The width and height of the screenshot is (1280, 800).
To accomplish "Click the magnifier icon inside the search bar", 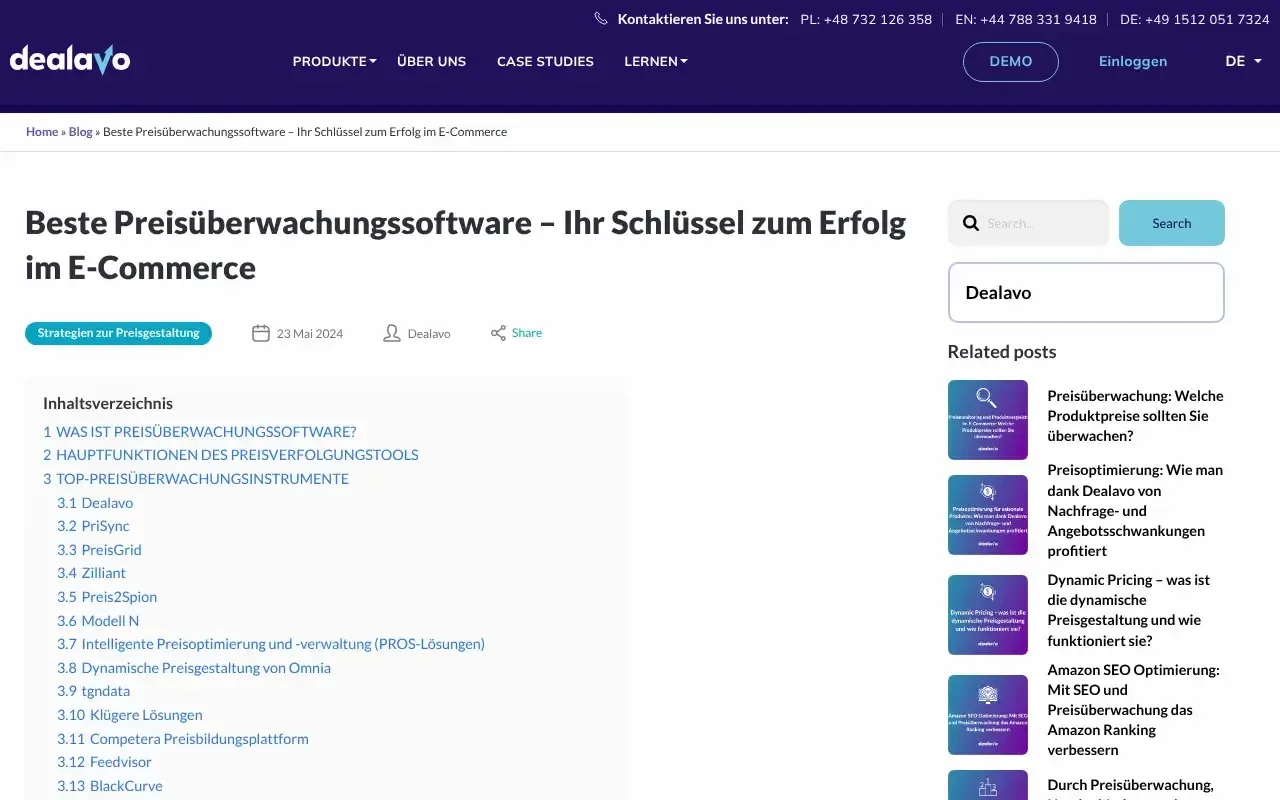I will coord(970,223).
